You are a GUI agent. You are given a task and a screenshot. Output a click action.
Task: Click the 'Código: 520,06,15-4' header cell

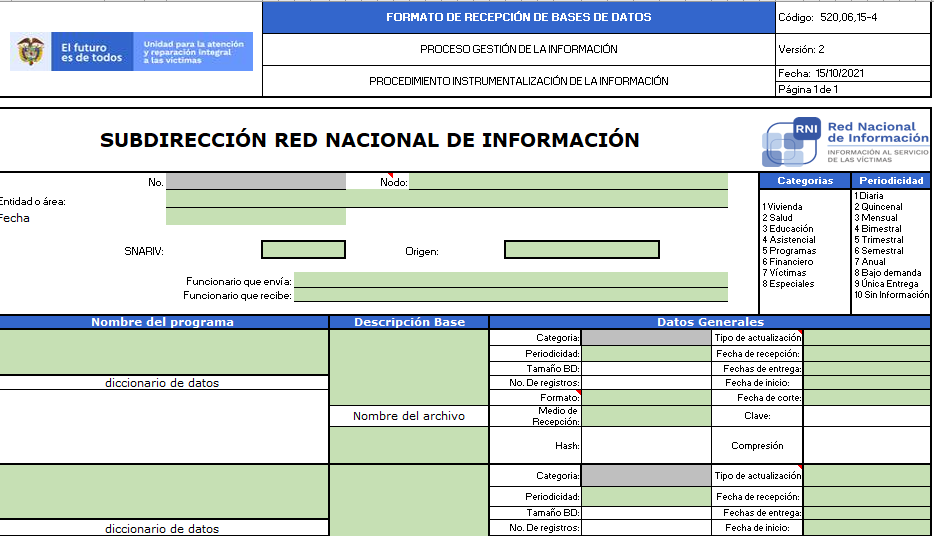pos(853,17)
